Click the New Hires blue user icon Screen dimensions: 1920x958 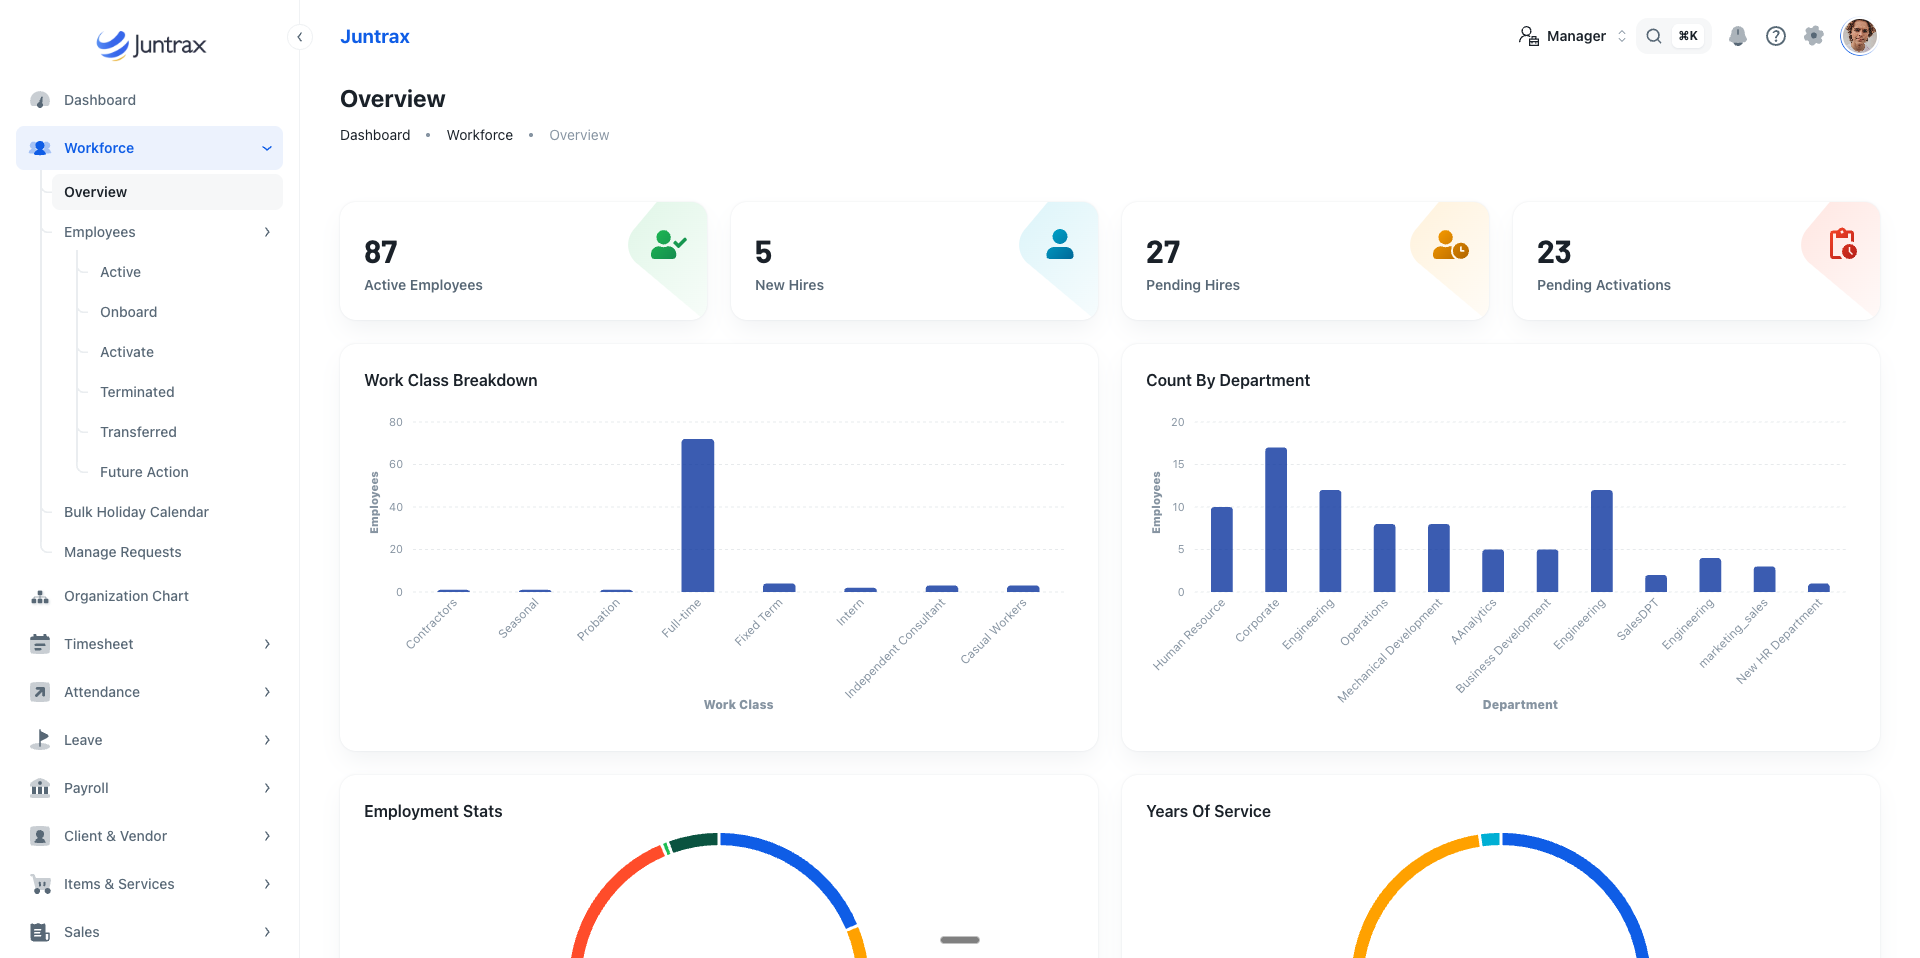1060,245
